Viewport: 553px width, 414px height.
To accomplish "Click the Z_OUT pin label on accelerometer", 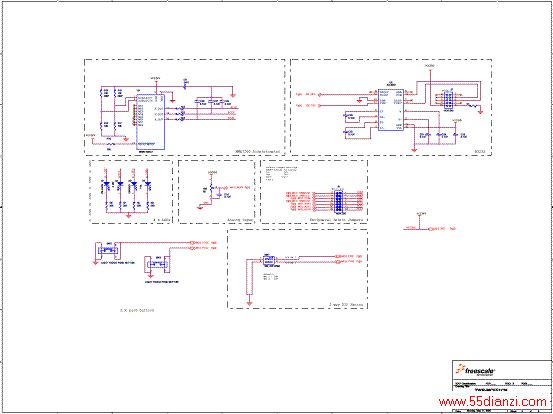I will pyautogui.click(x=158, y=120).
